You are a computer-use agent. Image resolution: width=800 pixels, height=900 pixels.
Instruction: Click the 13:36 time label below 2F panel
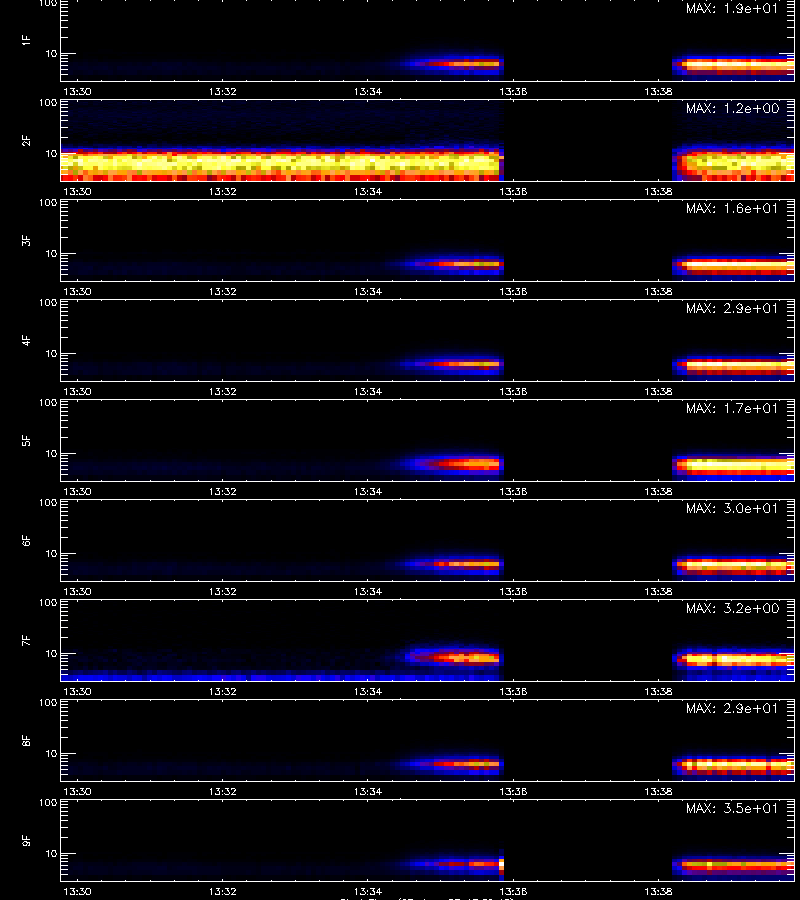coord(513,191)
